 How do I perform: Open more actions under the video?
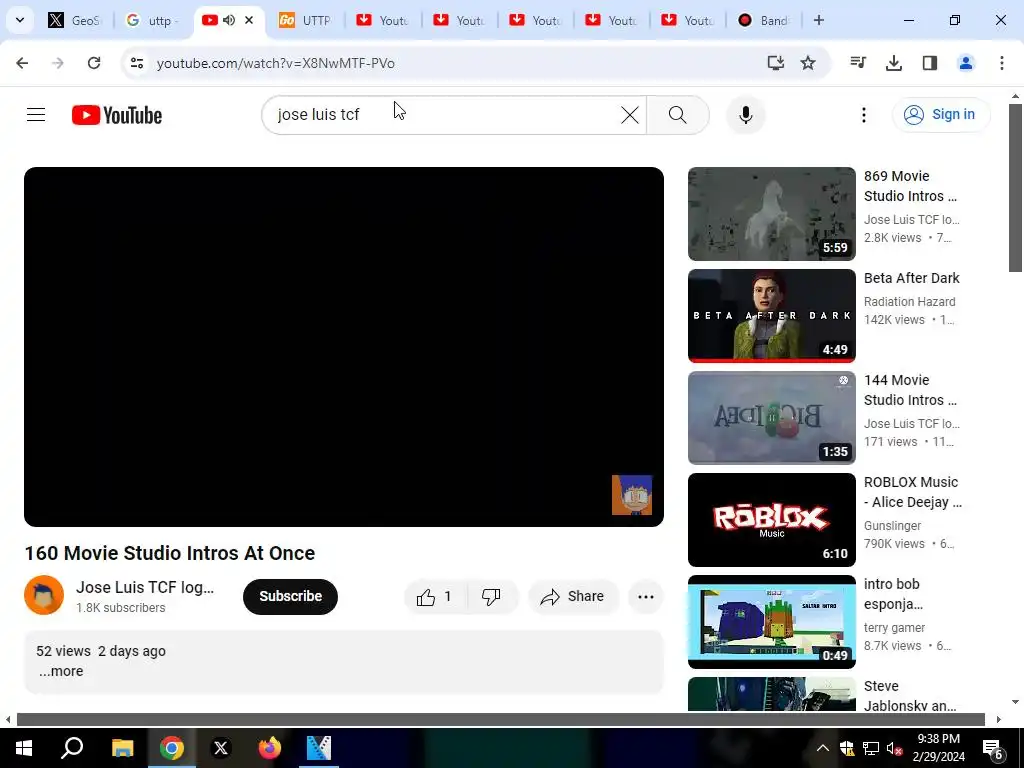point(645,596)
